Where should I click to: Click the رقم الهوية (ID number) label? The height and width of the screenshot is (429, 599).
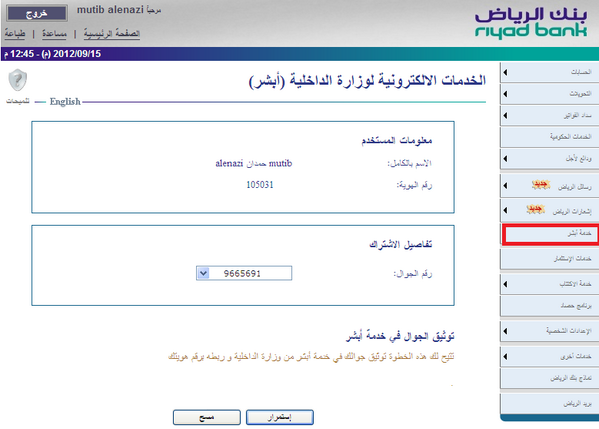tap(414, 185)
